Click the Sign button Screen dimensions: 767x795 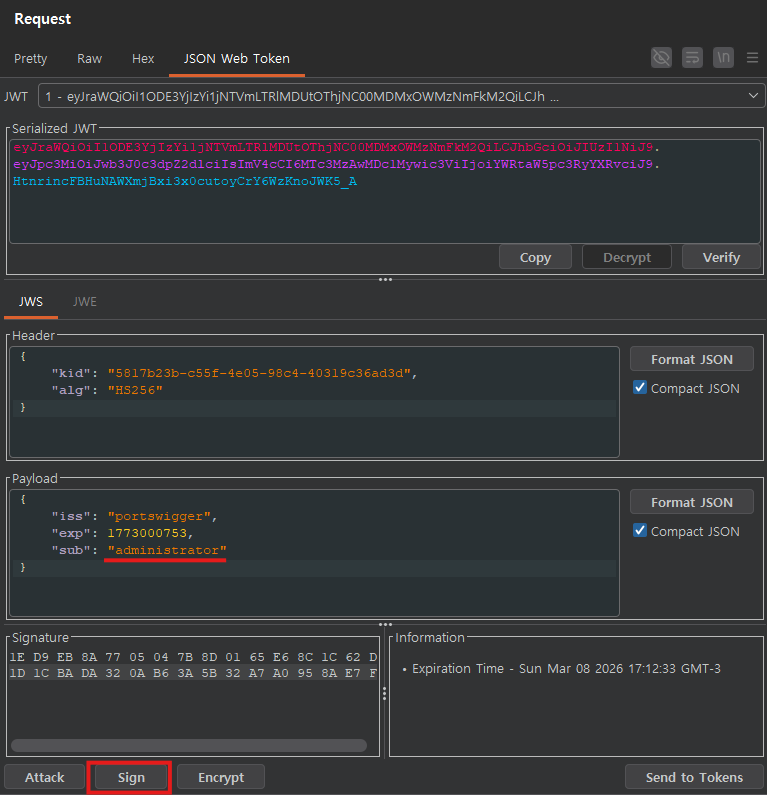(131, 777)
